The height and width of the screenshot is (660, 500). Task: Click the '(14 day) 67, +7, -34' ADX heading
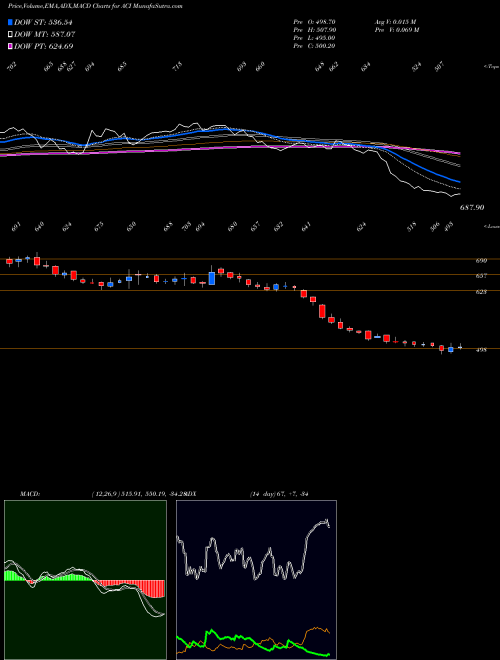[x=279, y=494]
